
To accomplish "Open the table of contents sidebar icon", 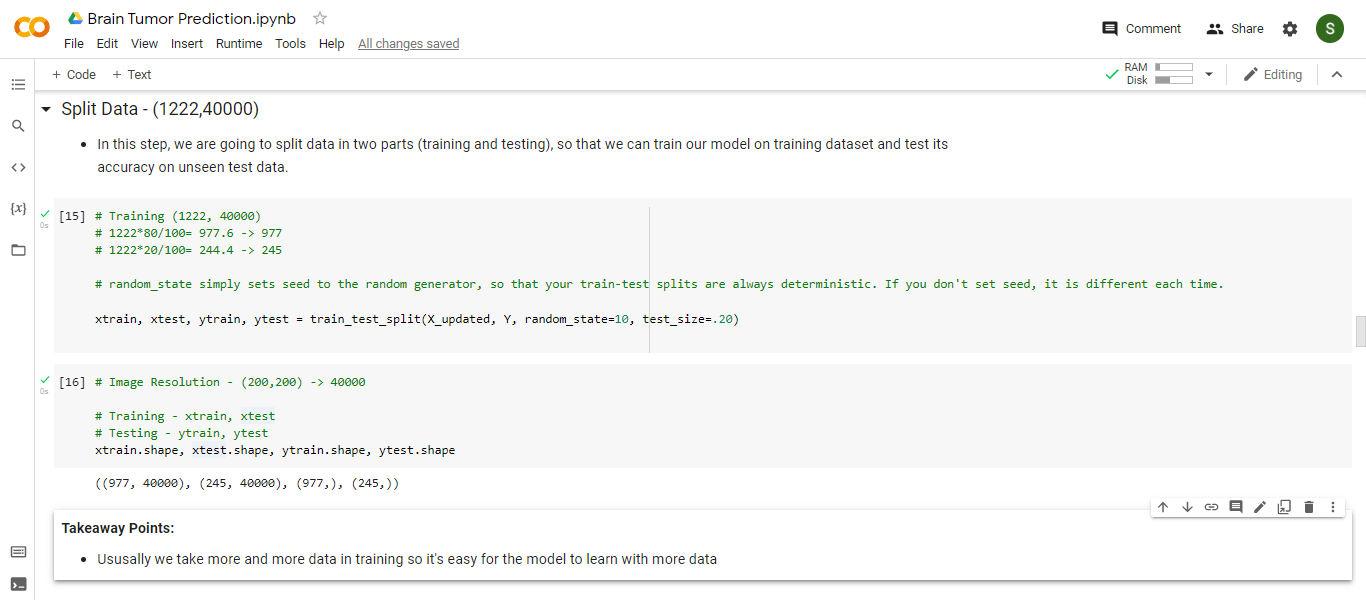I will coord(18,85).
